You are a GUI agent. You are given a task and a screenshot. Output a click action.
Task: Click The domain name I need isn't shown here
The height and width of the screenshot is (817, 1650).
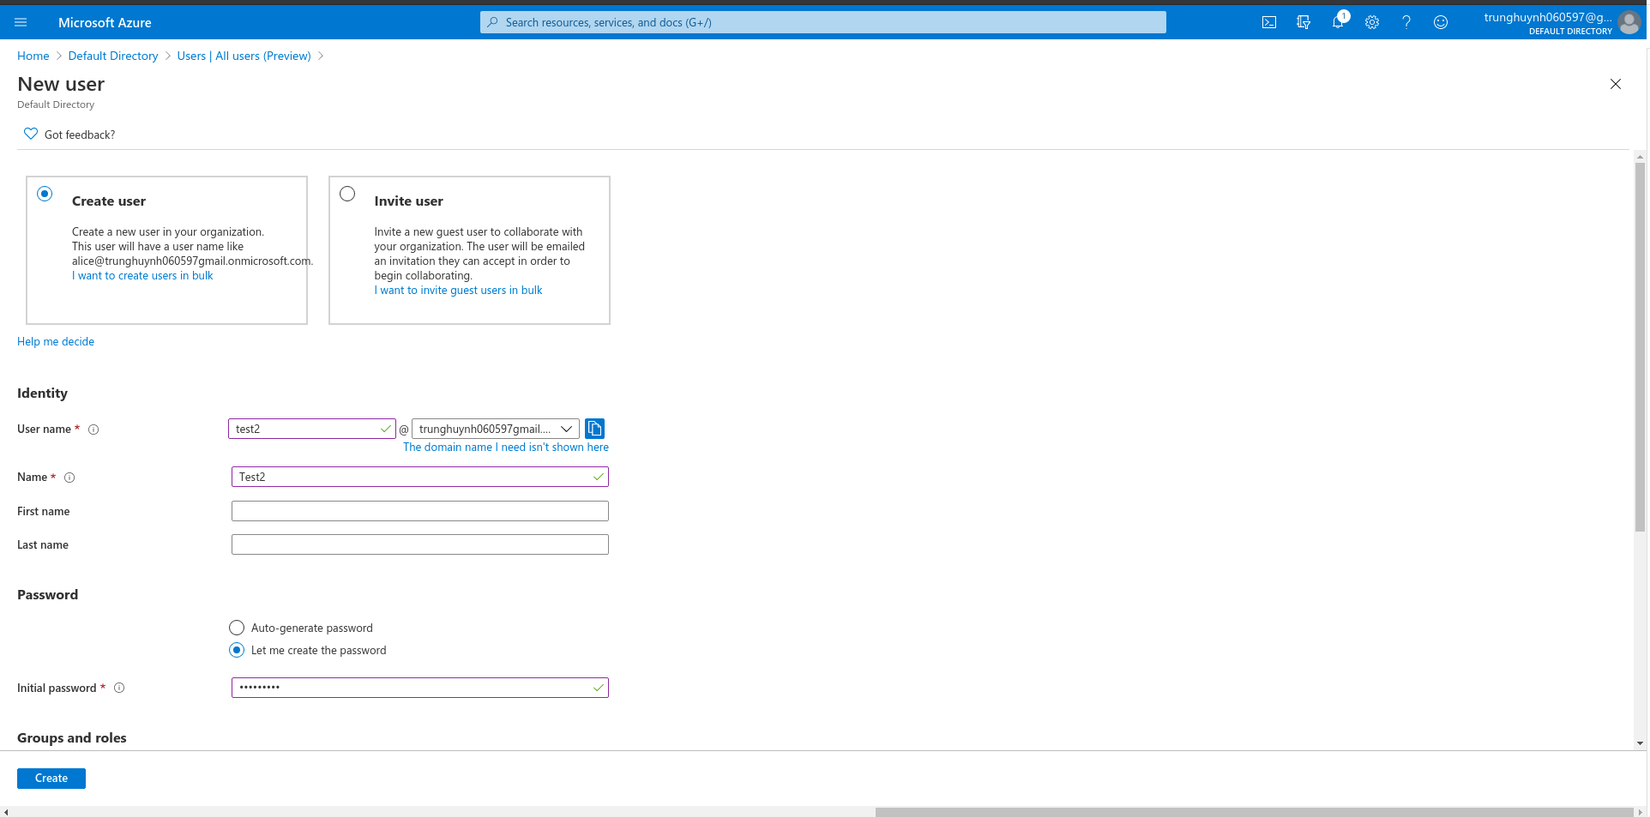point(505,447)
